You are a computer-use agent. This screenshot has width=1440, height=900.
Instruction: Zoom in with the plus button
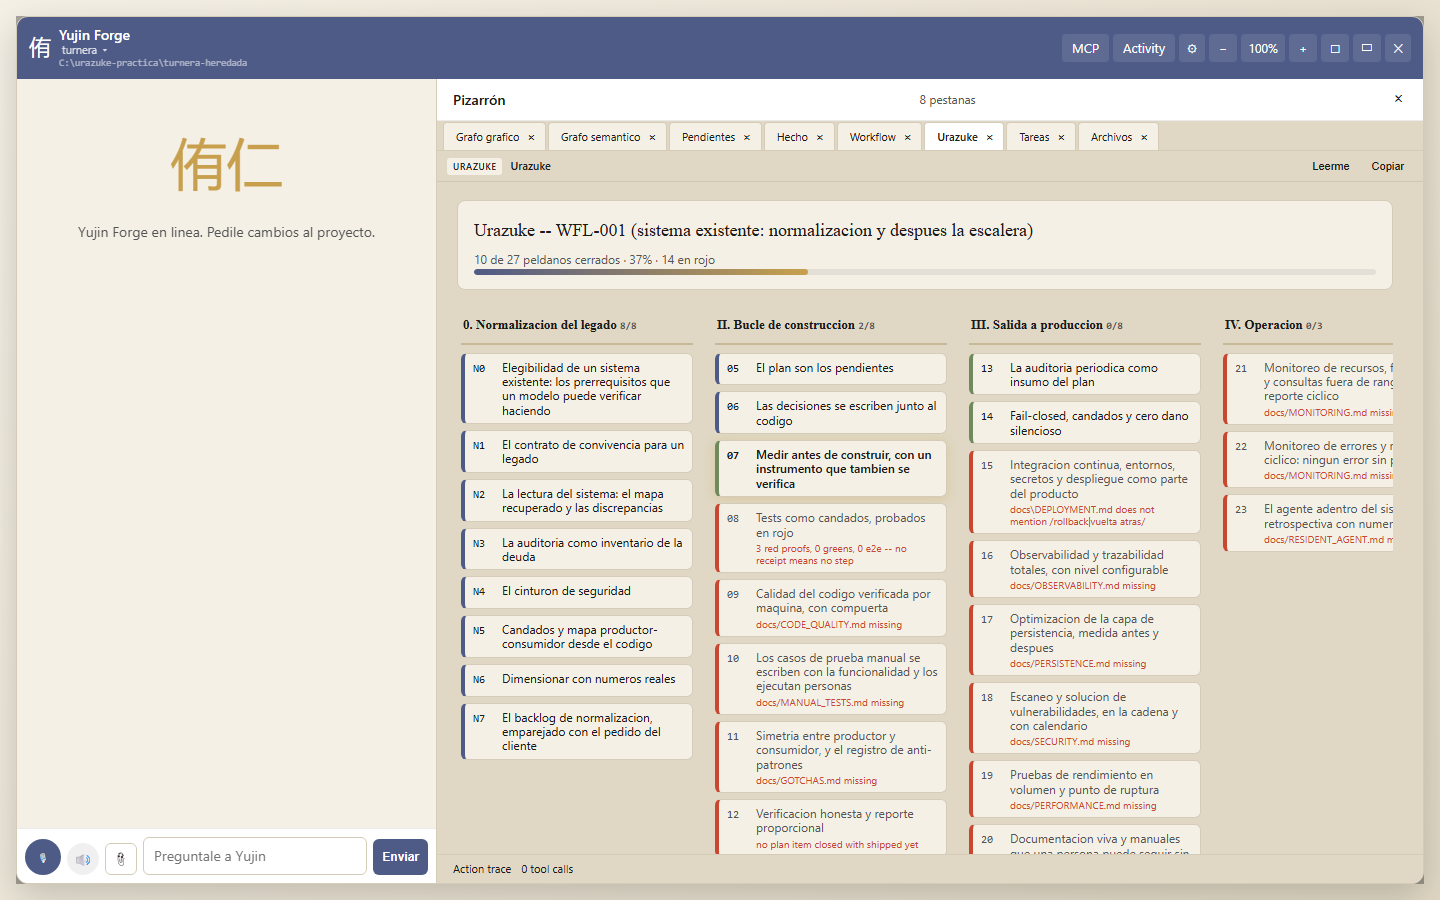(1303, 48)
